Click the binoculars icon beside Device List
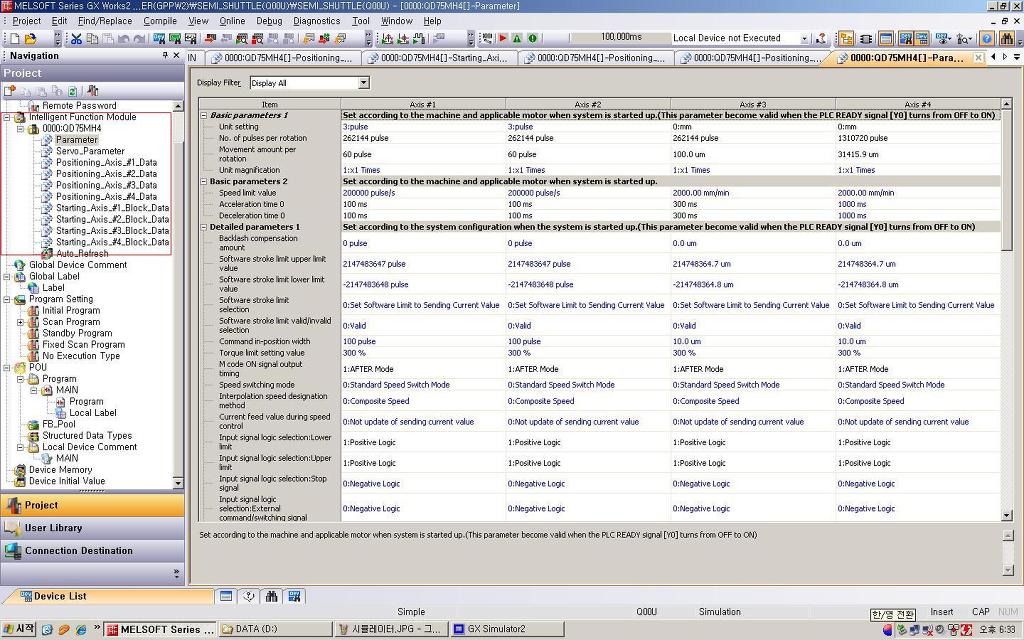 [x=272, y=596]
